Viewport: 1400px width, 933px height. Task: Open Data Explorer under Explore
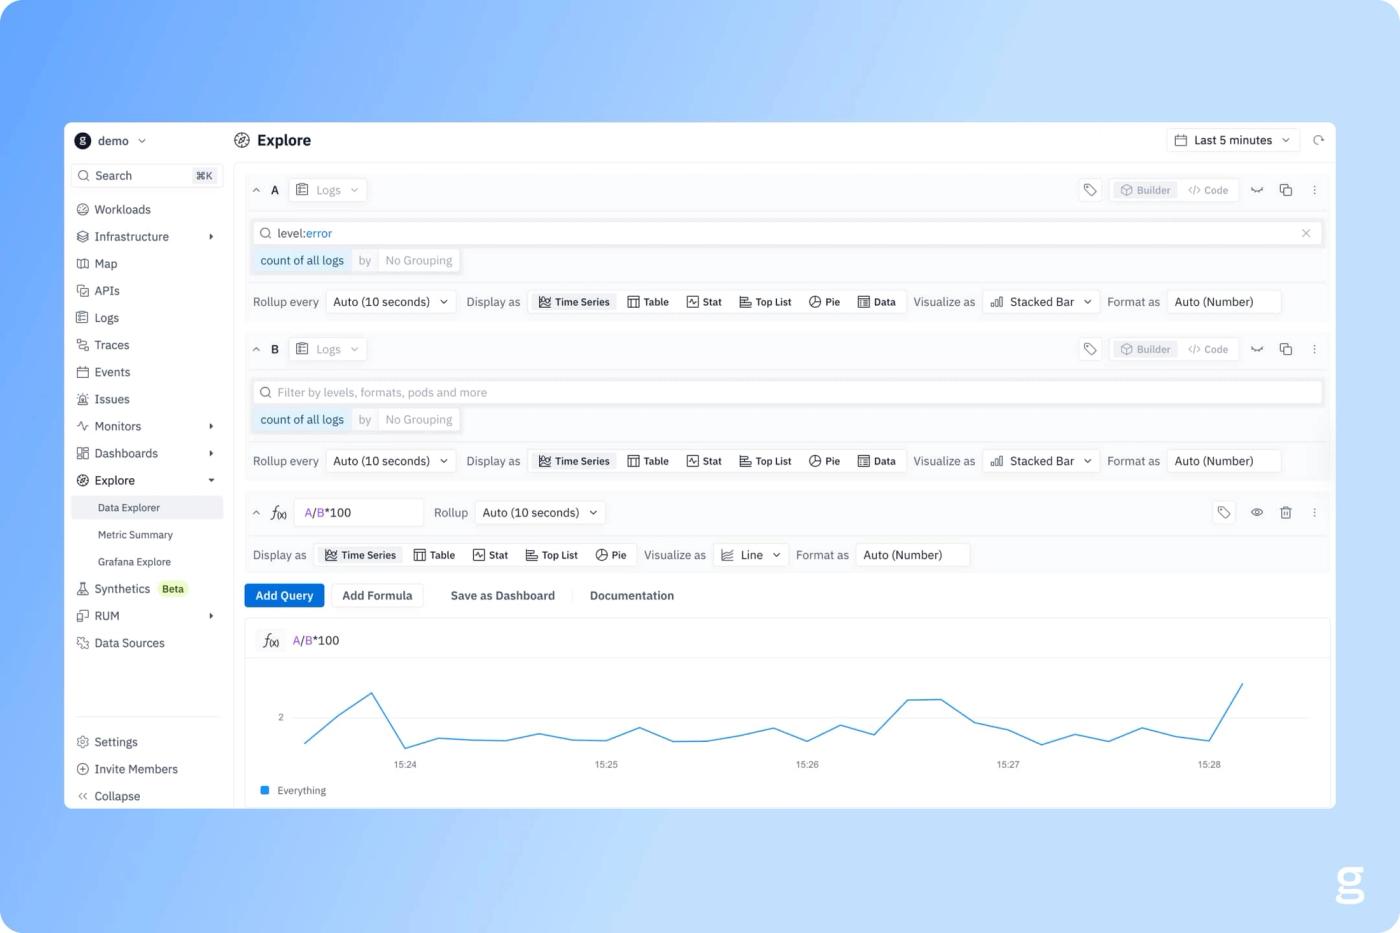[x=146, y=508]
